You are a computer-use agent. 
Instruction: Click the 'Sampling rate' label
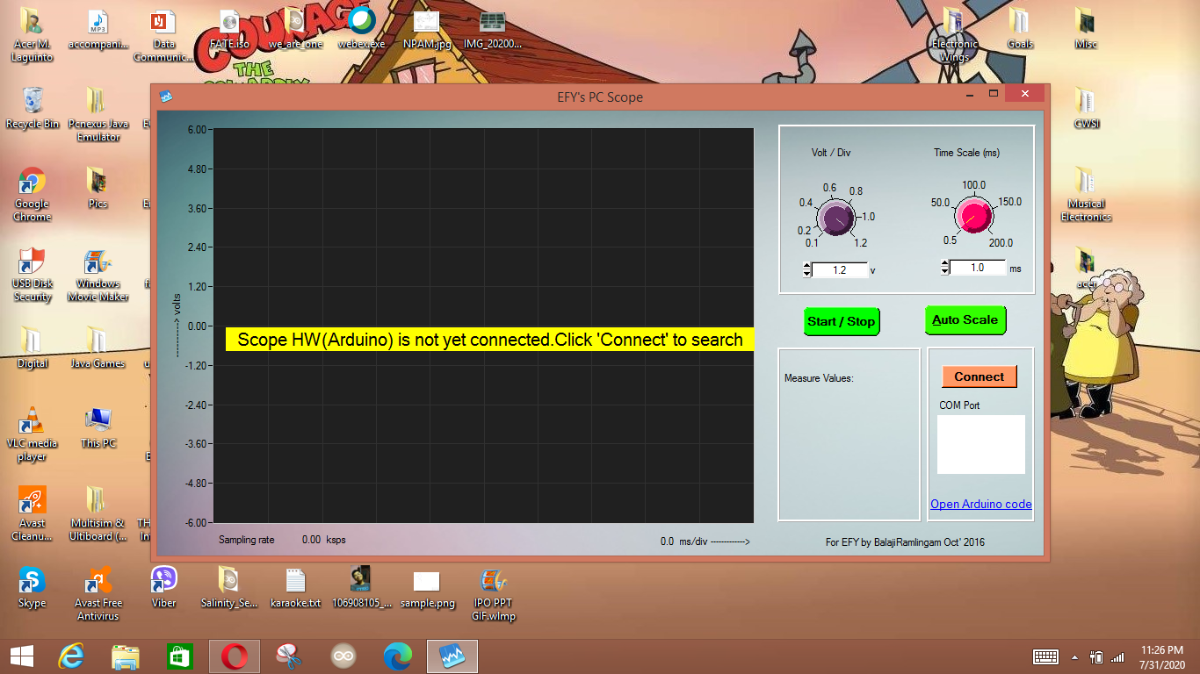pos(246,539)
